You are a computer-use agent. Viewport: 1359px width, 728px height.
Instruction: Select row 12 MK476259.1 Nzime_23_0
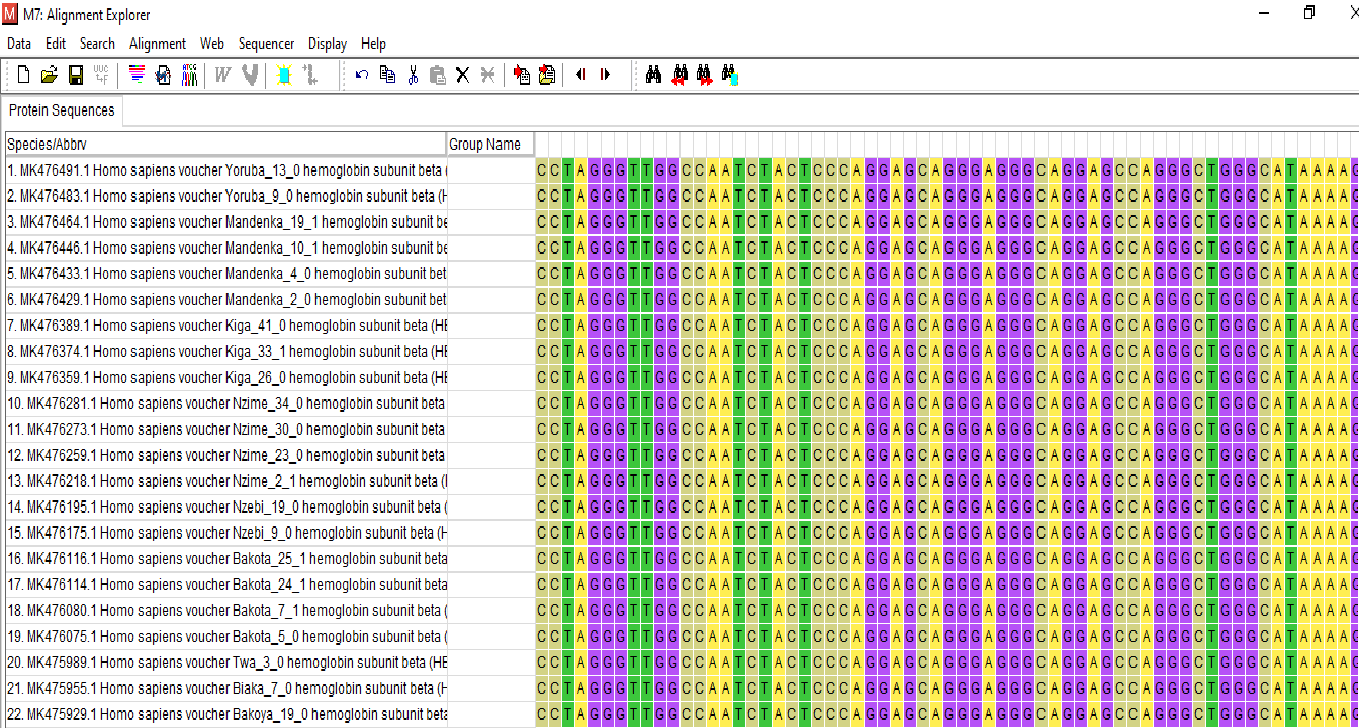[x=226, y=455]
